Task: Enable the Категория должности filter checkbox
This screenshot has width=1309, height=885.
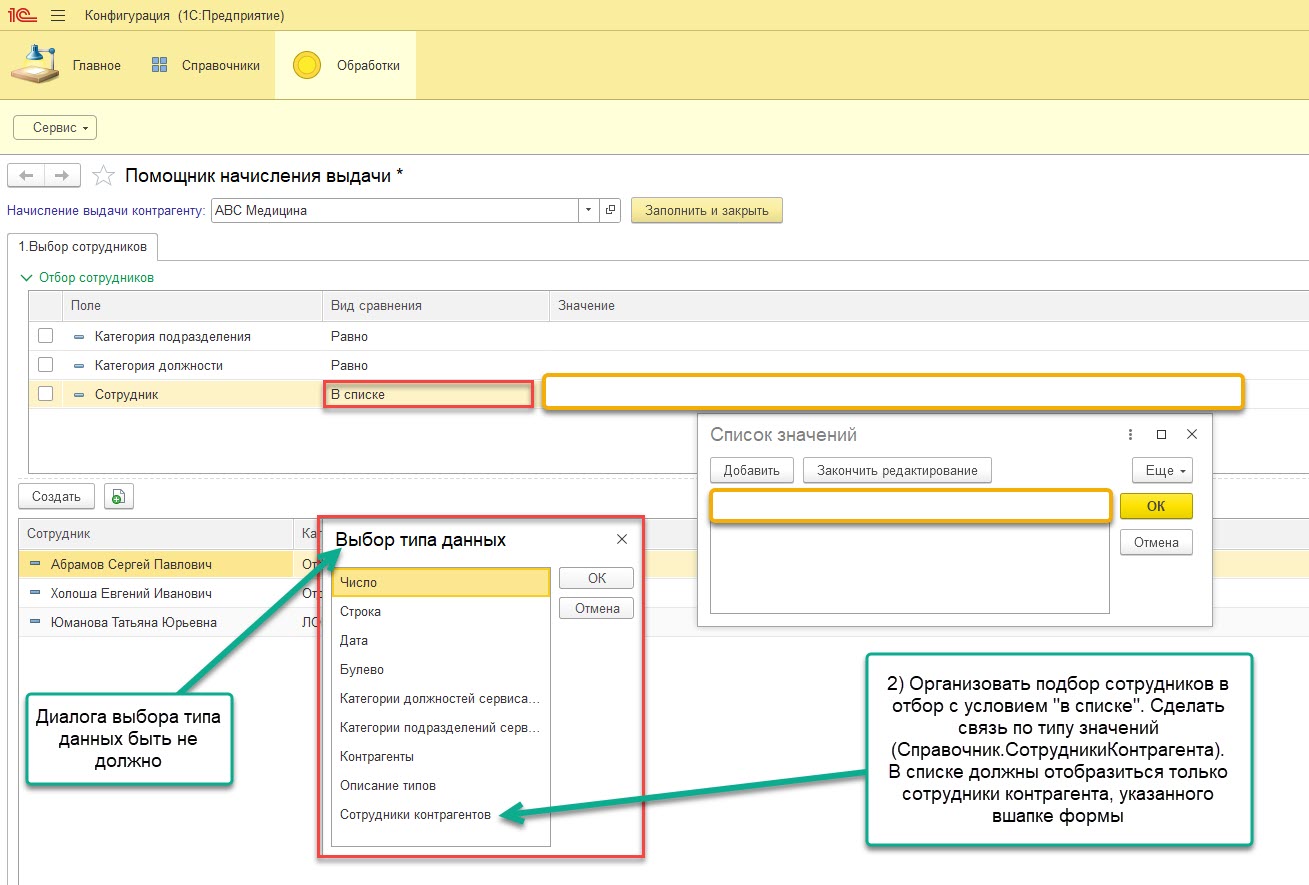Action: 45,365
